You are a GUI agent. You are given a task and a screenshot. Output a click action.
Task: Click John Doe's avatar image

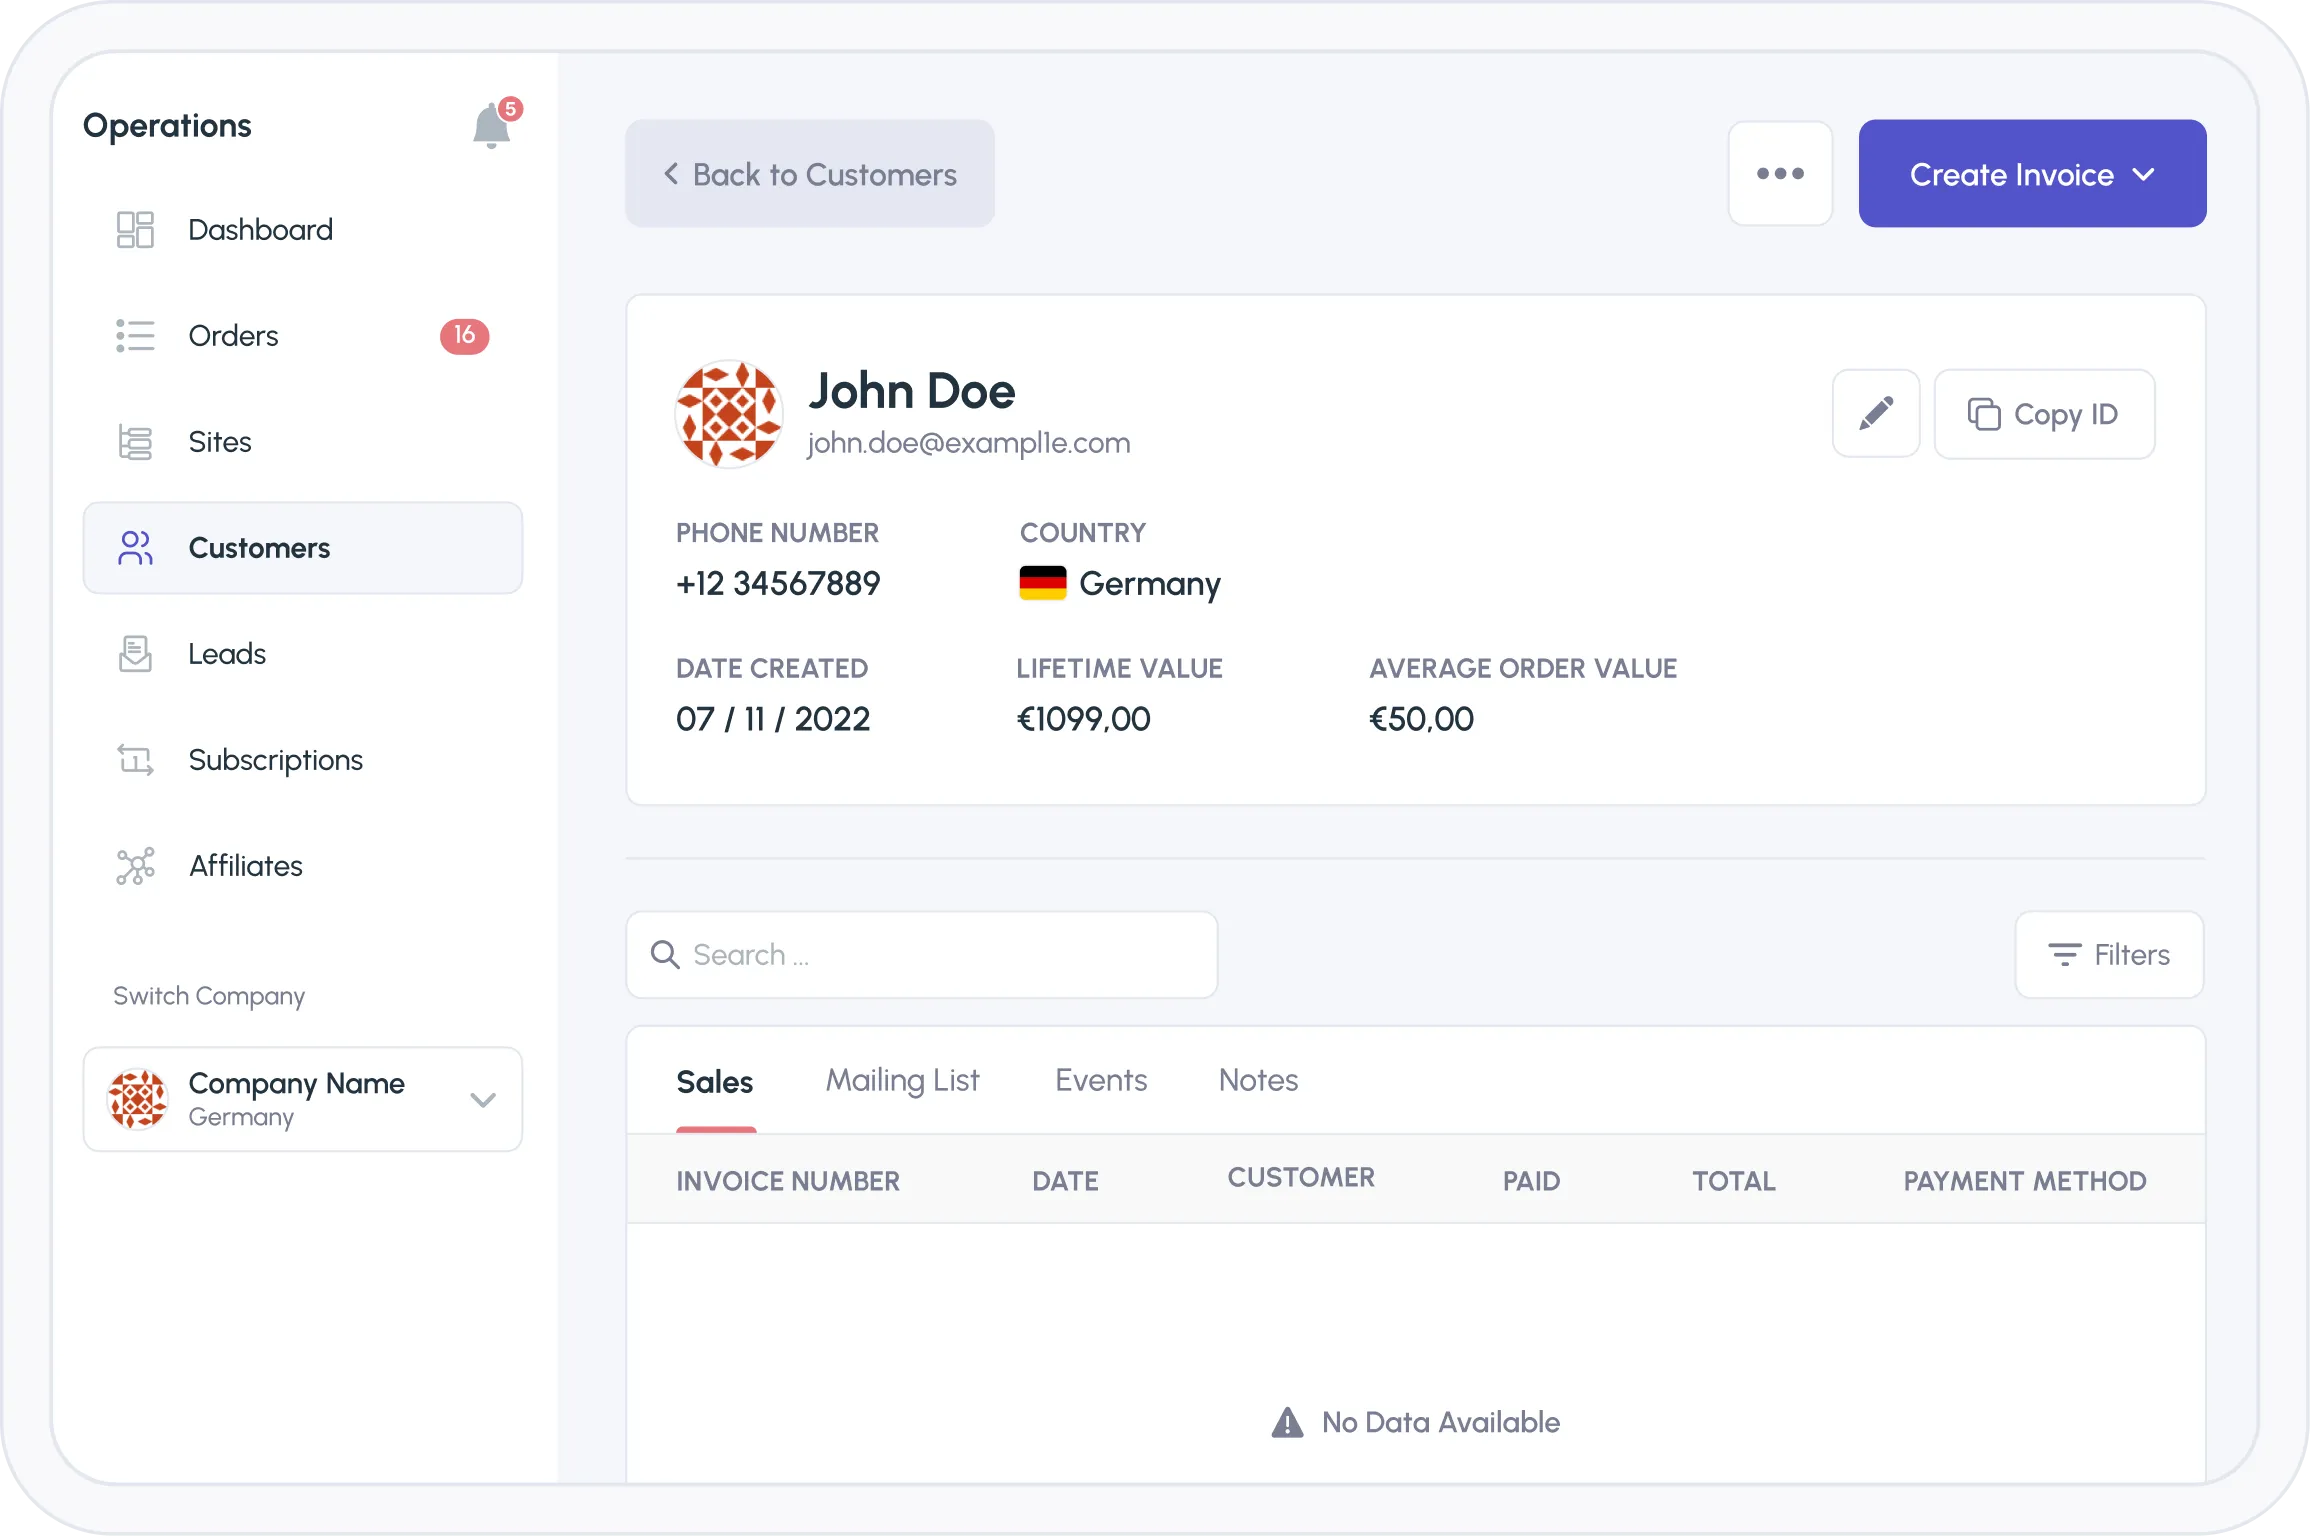[x=729, y=414]
